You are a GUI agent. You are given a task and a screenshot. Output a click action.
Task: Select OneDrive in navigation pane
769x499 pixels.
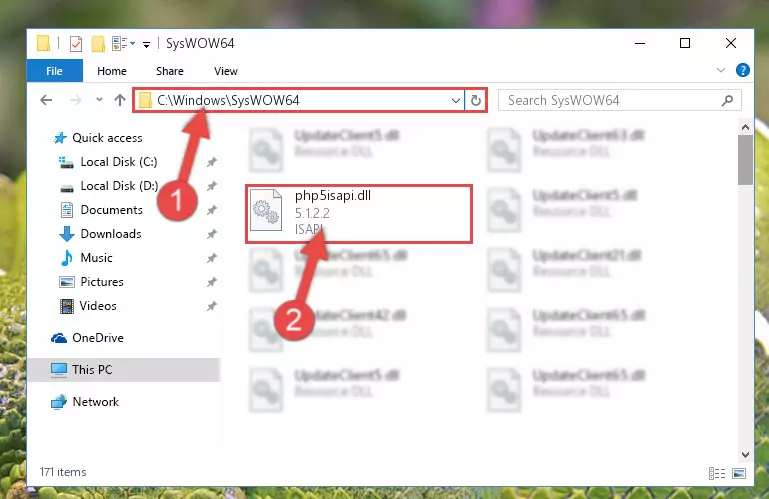click(98, 338)
